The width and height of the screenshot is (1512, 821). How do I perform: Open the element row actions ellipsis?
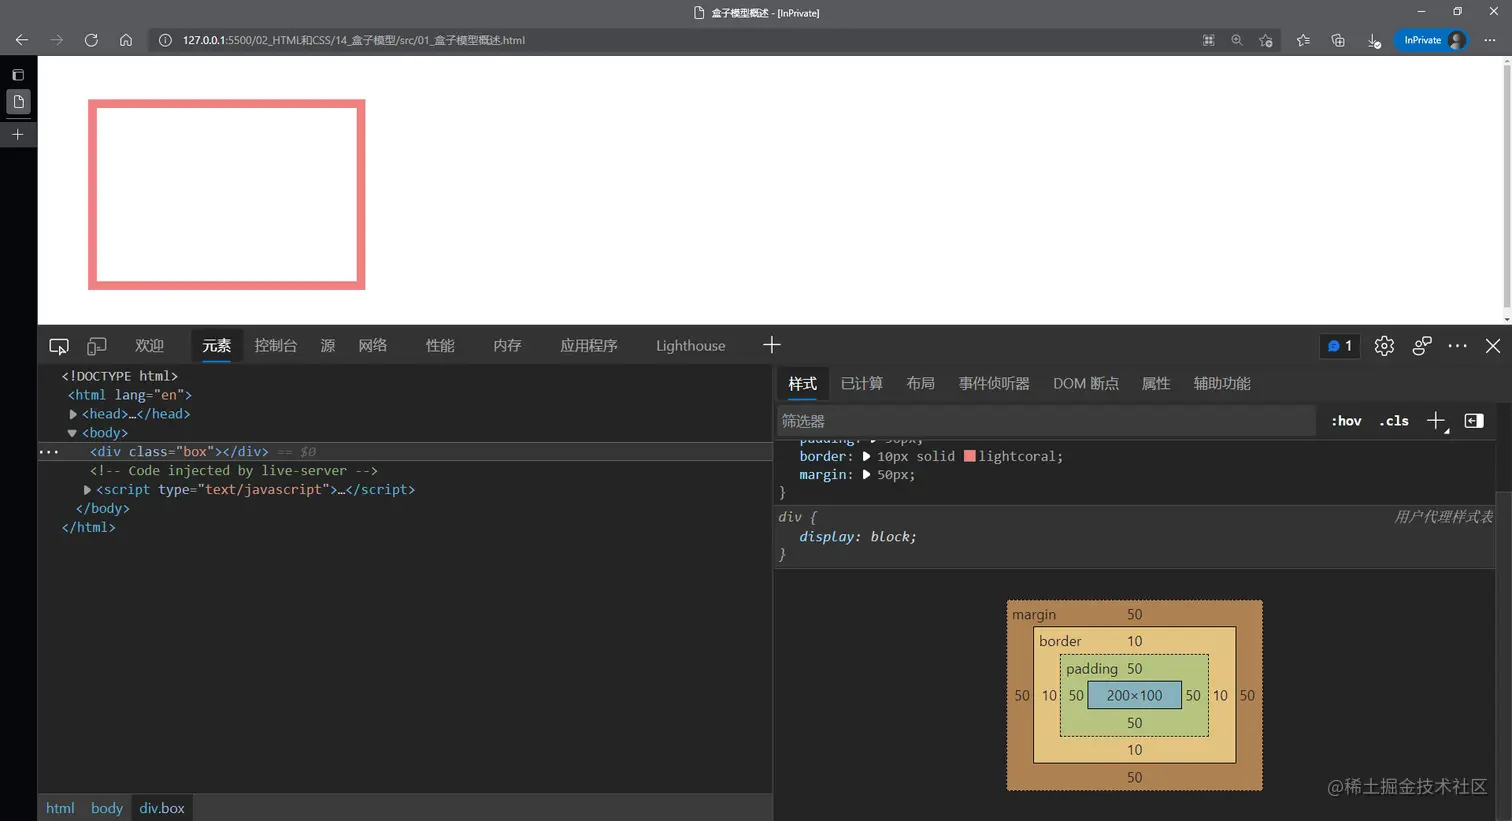click(49, 452)
